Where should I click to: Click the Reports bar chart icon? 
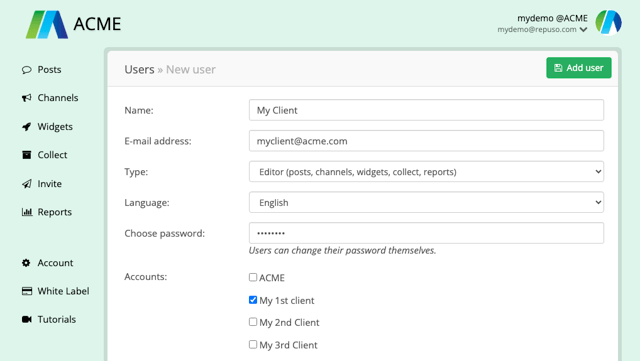click(x=27, y=212)
